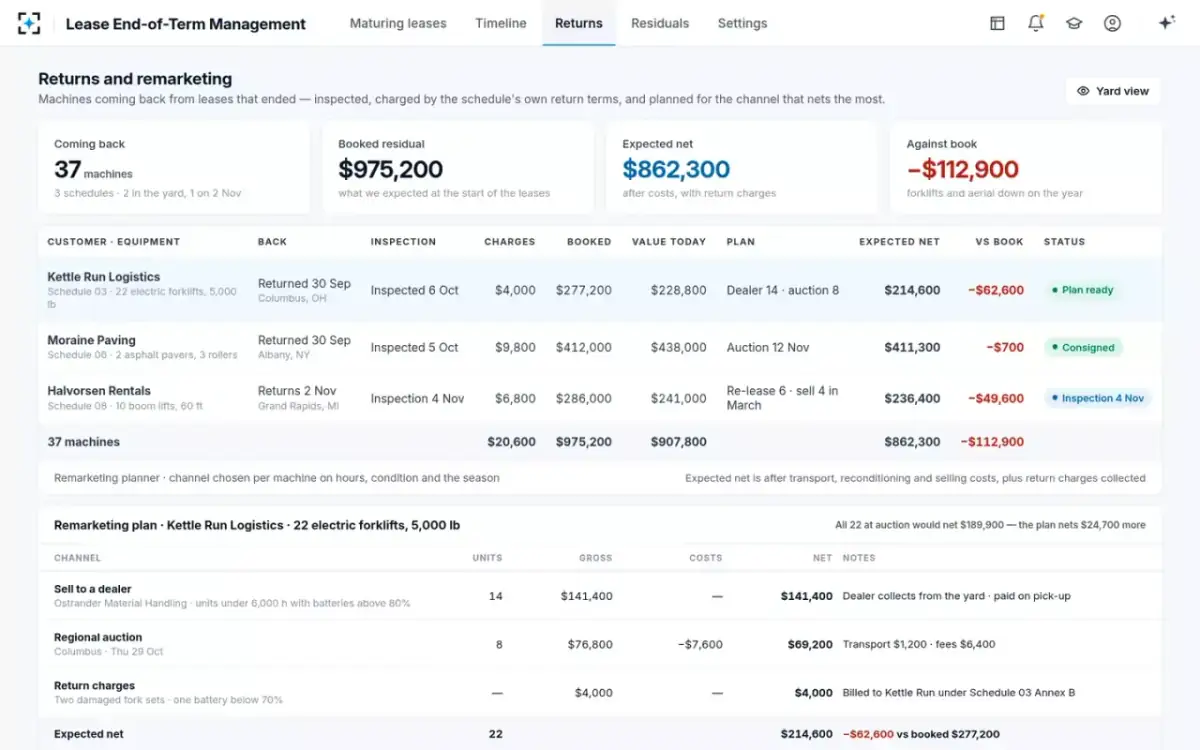Open the sparkle AI assistant icon
This screenshot has height=750, width=1200.
point(1166,23)
